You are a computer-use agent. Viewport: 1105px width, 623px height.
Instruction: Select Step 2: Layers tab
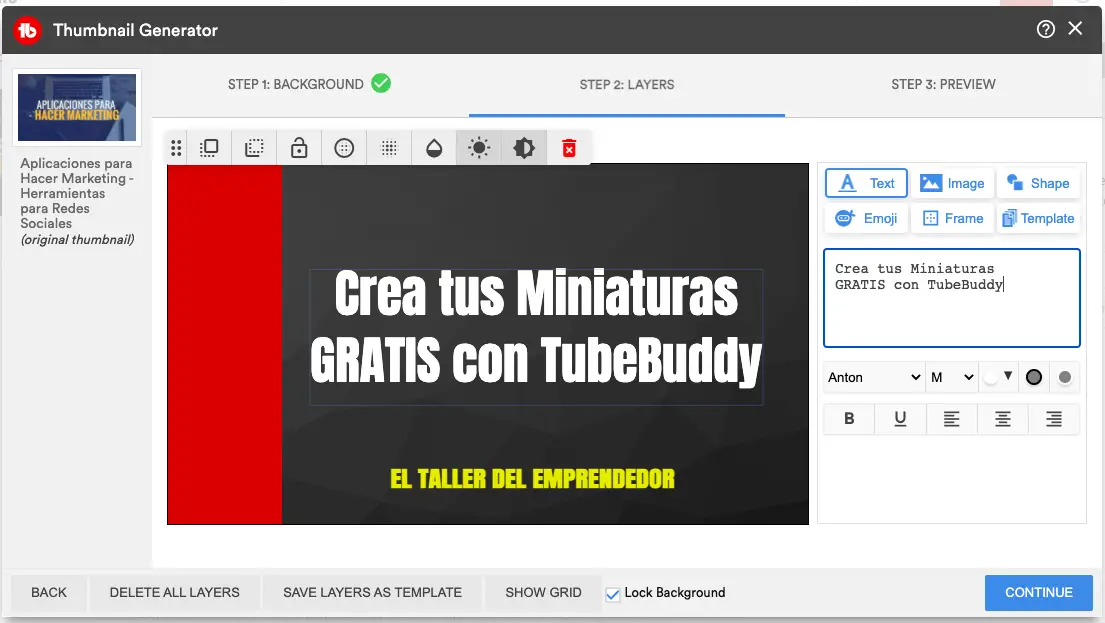coord(626,85)
